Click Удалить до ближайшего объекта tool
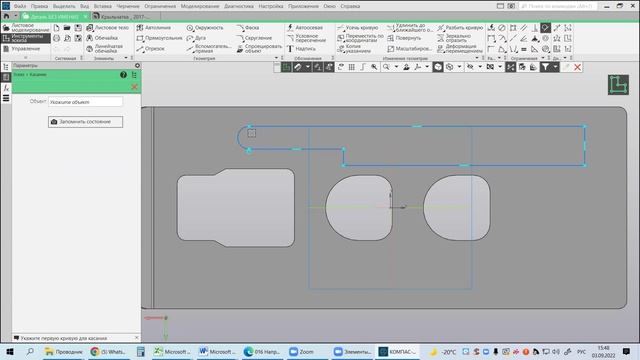This screenshot has width=640, height=360. 410,27
